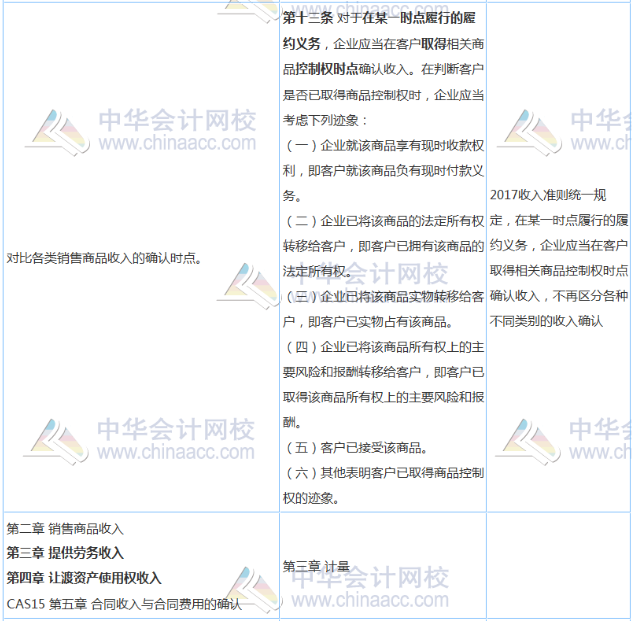Click the empty bottom-right table cell
The width and height of the screenshot is (633, 621).
[558, 566]
